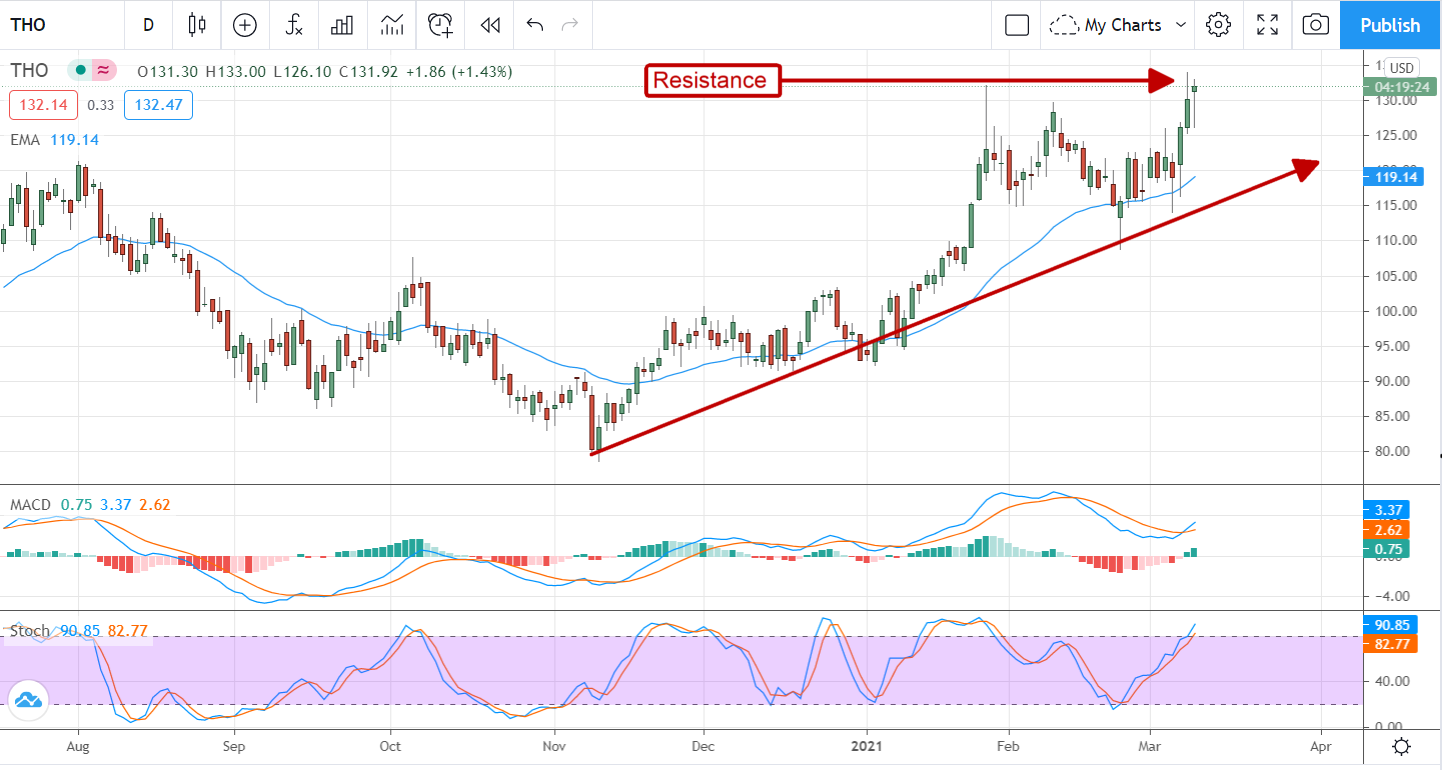The image size is (1442, 770).
Task: Undo the last chart action
Action: coord(535,25)
